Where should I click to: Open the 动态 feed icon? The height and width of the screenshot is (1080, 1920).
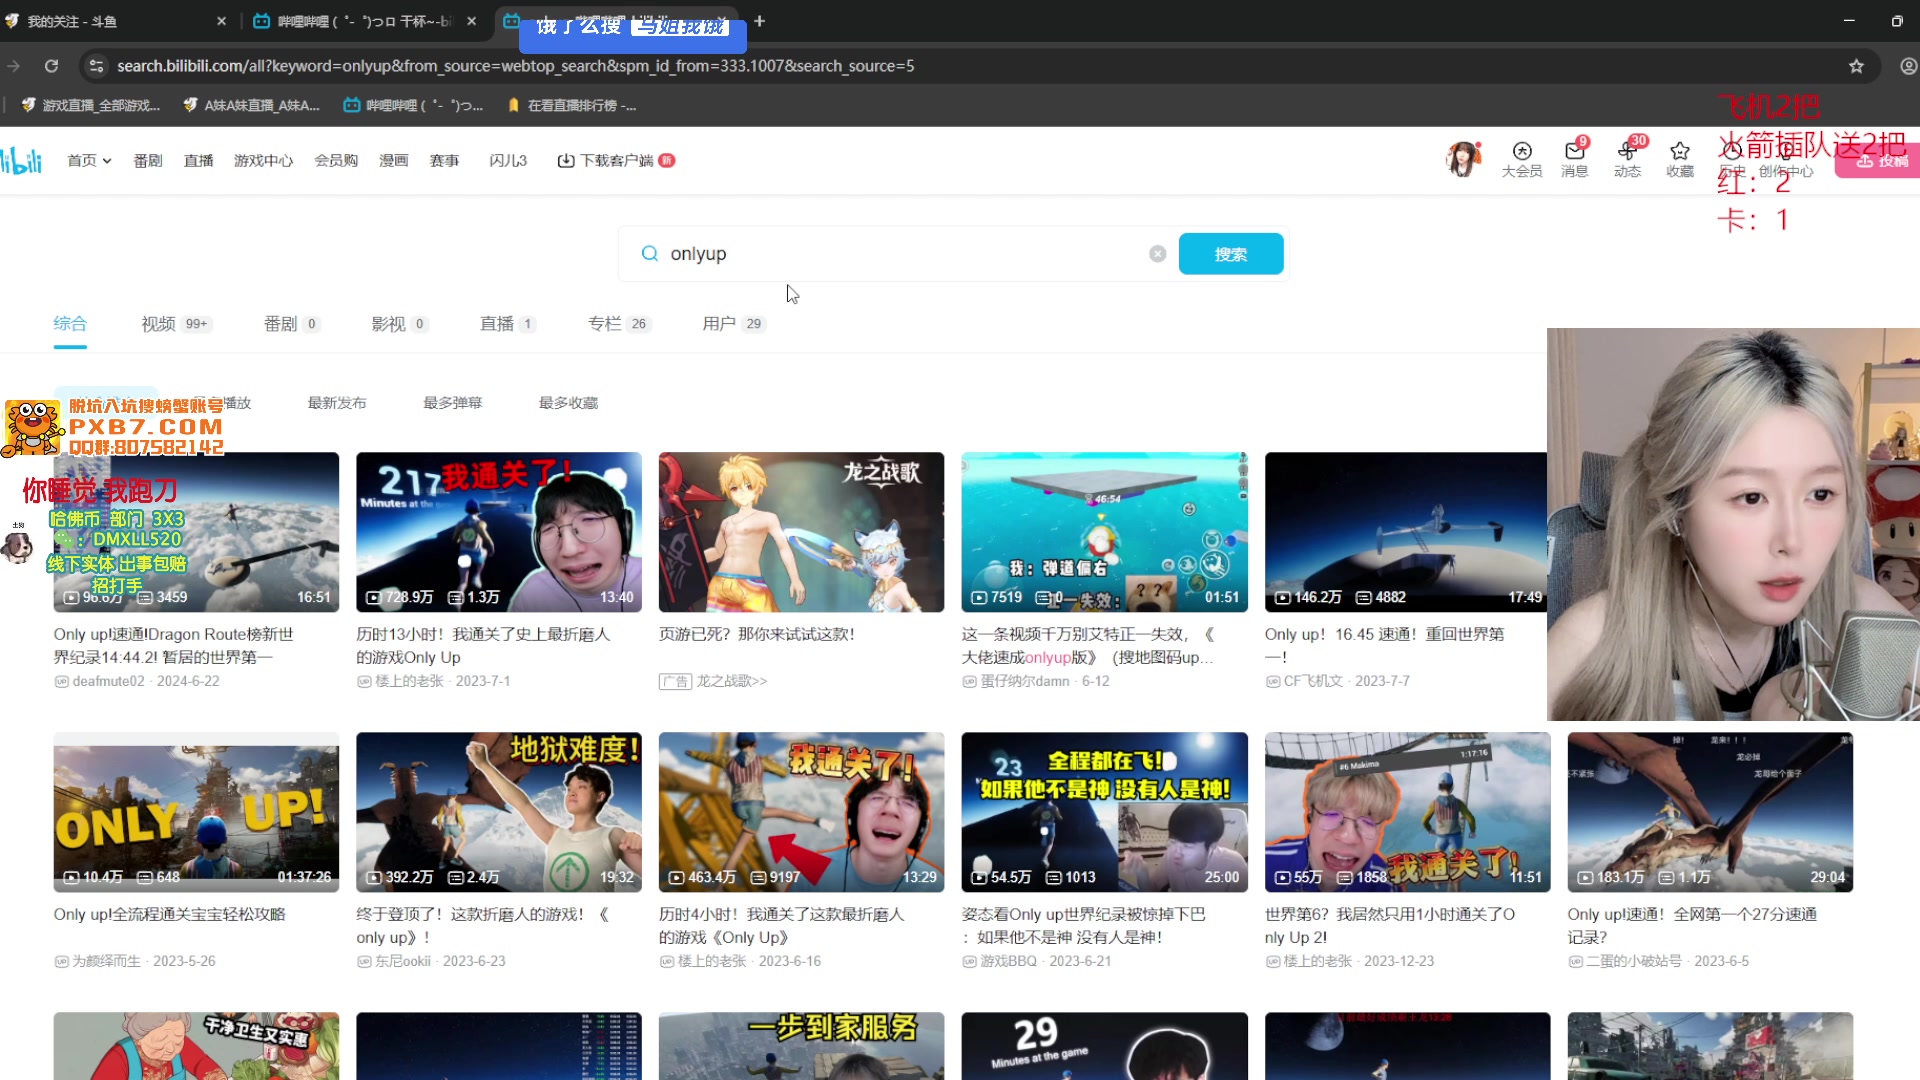click(1627, 159)
